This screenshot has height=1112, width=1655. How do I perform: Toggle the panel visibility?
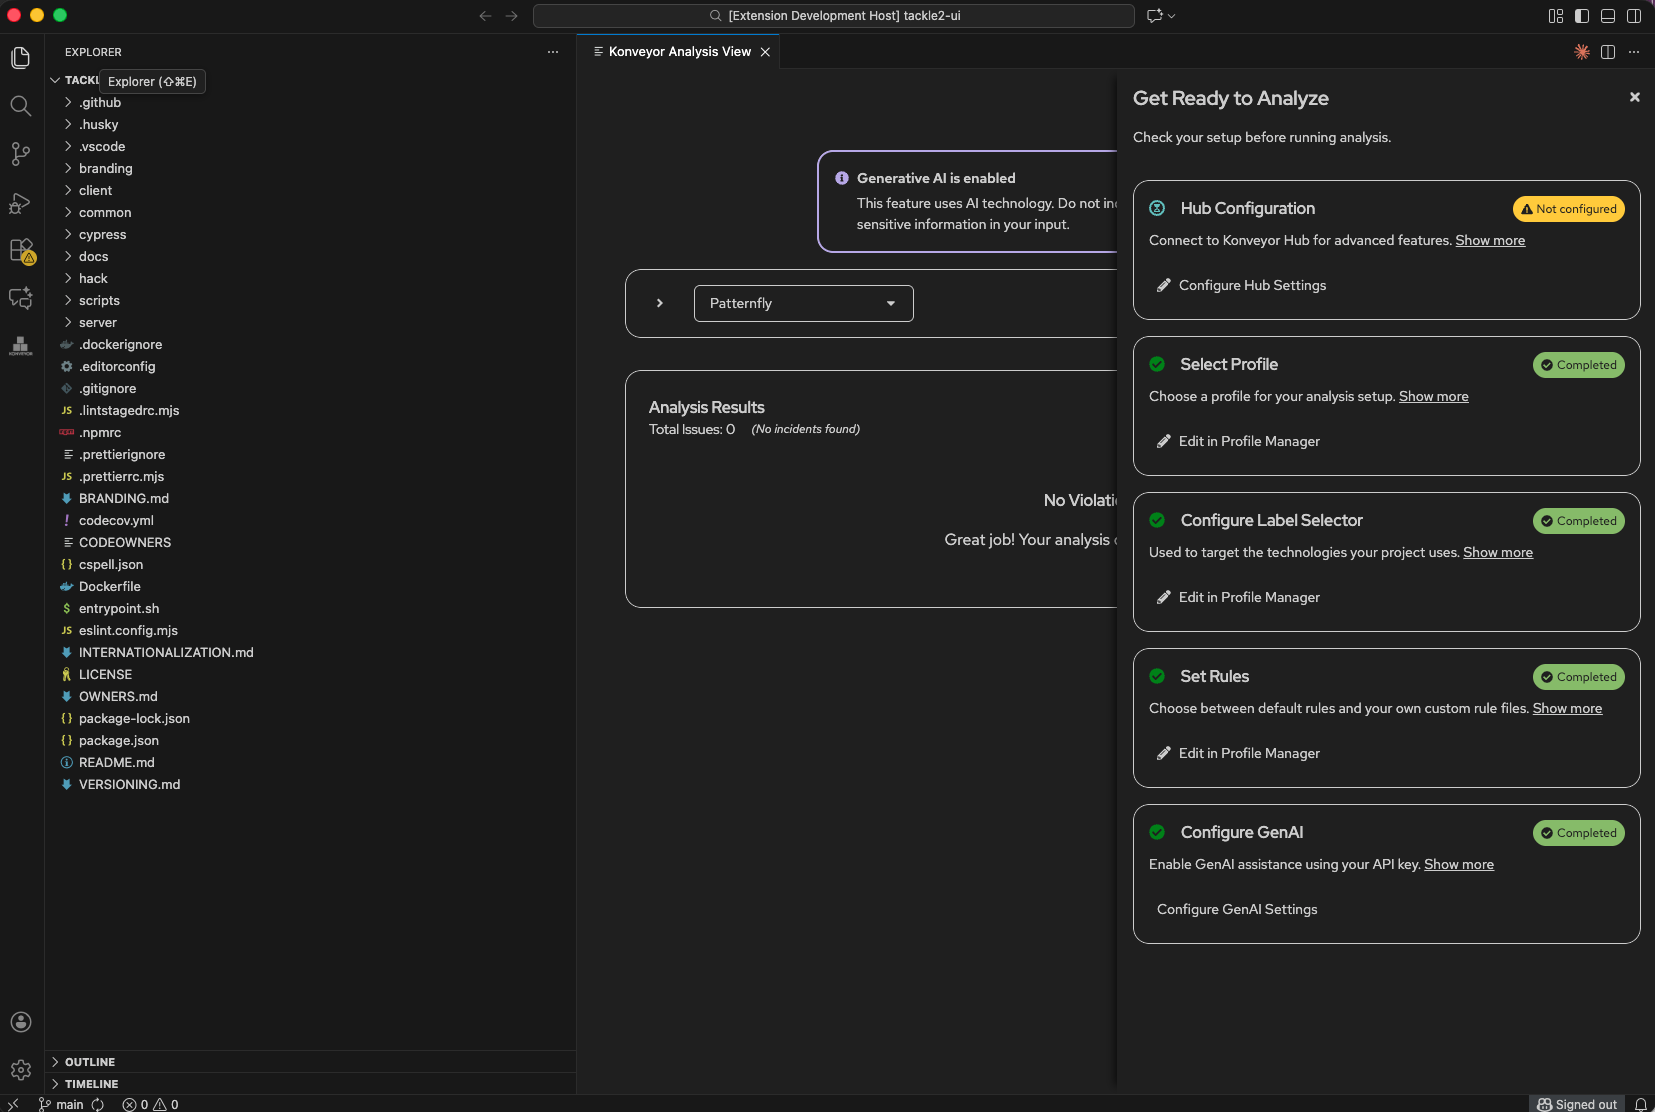(1608, 16)
